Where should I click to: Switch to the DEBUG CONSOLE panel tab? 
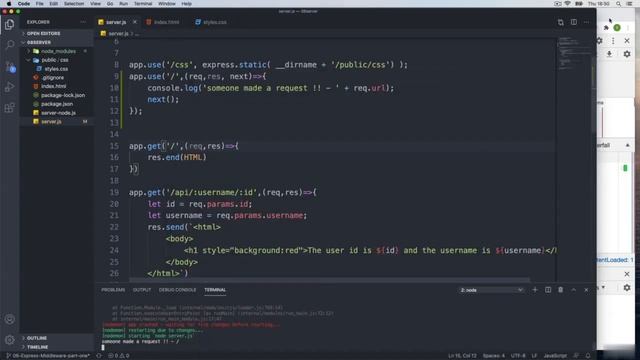pyautogui.click(x=178, y=290)
